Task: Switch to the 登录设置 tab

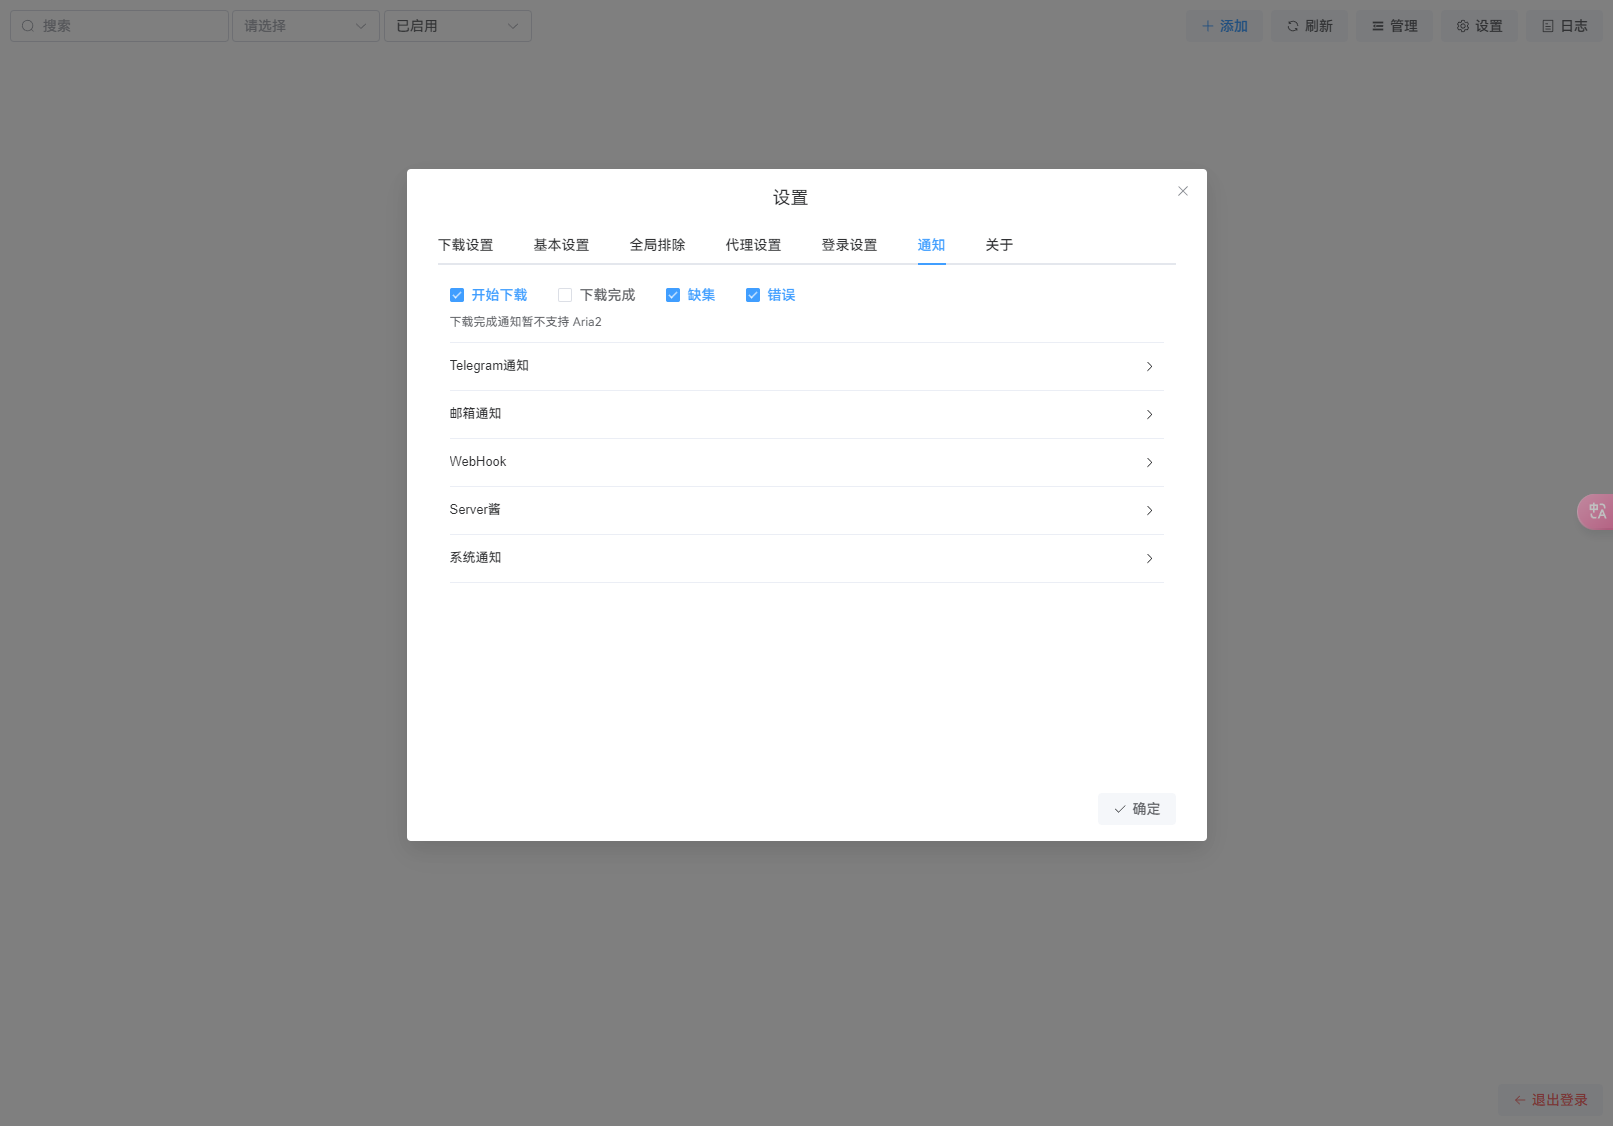Action: pyautogui.click(x=850, y=245)
